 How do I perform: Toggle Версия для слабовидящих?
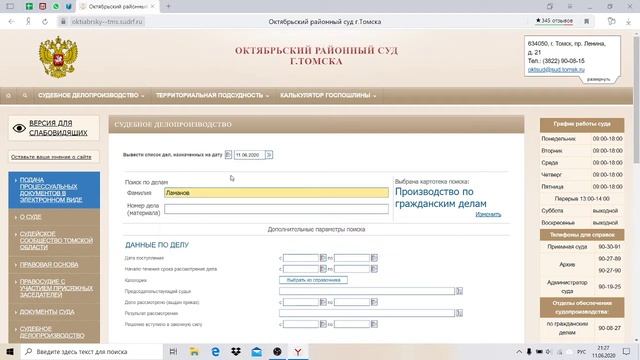click(x=54, y=128)
